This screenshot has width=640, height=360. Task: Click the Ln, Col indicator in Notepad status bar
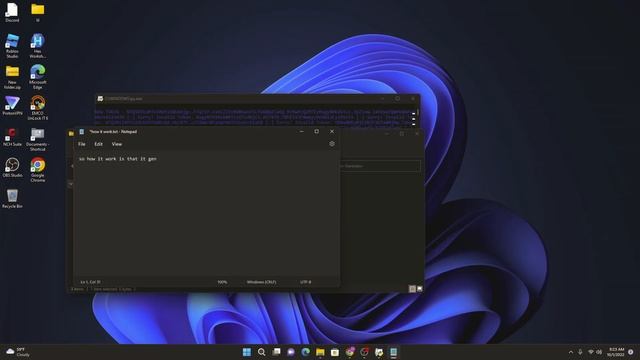click(90, 282)
